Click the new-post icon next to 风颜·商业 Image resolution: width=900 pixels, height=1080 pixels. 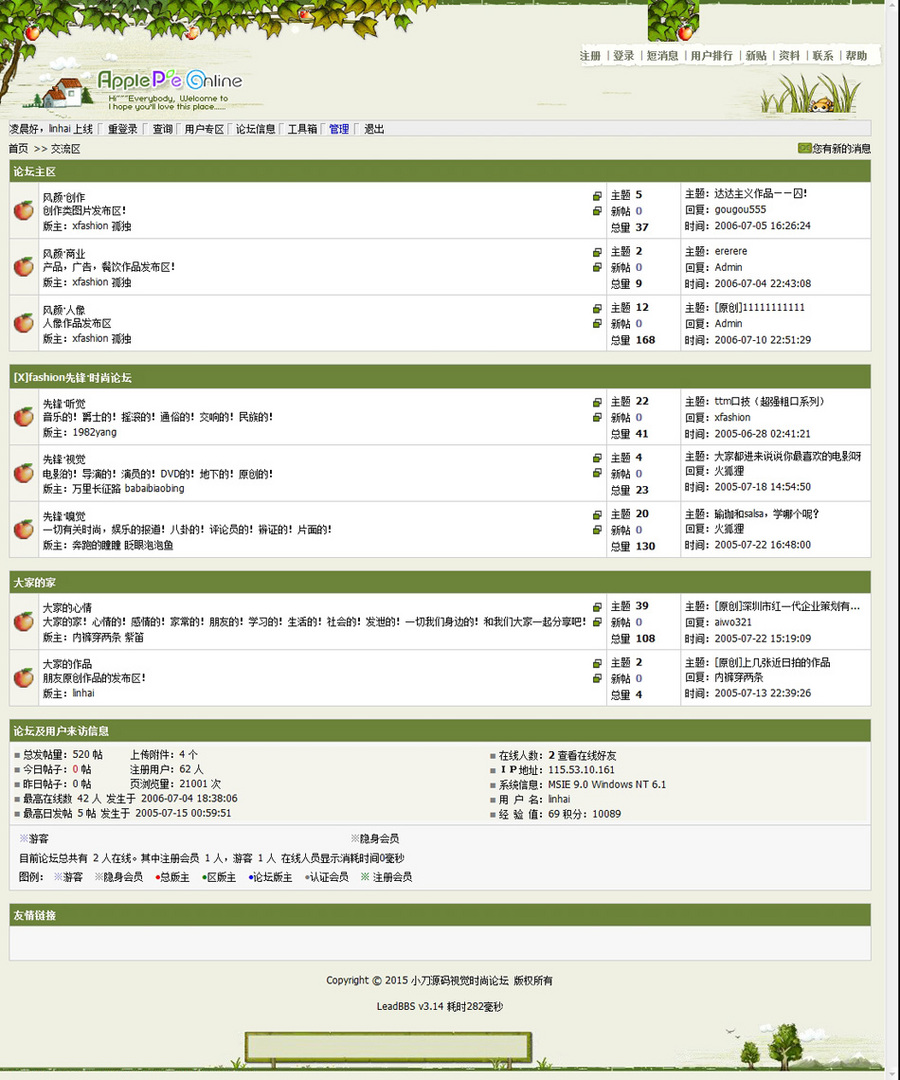(x=596, y=267)
